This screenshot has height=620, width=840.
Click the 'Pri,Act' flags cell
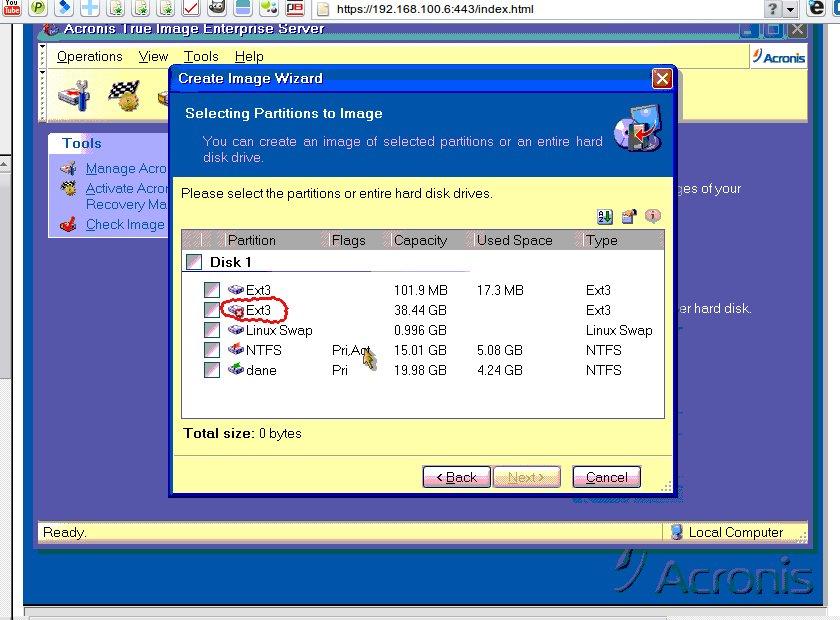click(x=351, y=350)
